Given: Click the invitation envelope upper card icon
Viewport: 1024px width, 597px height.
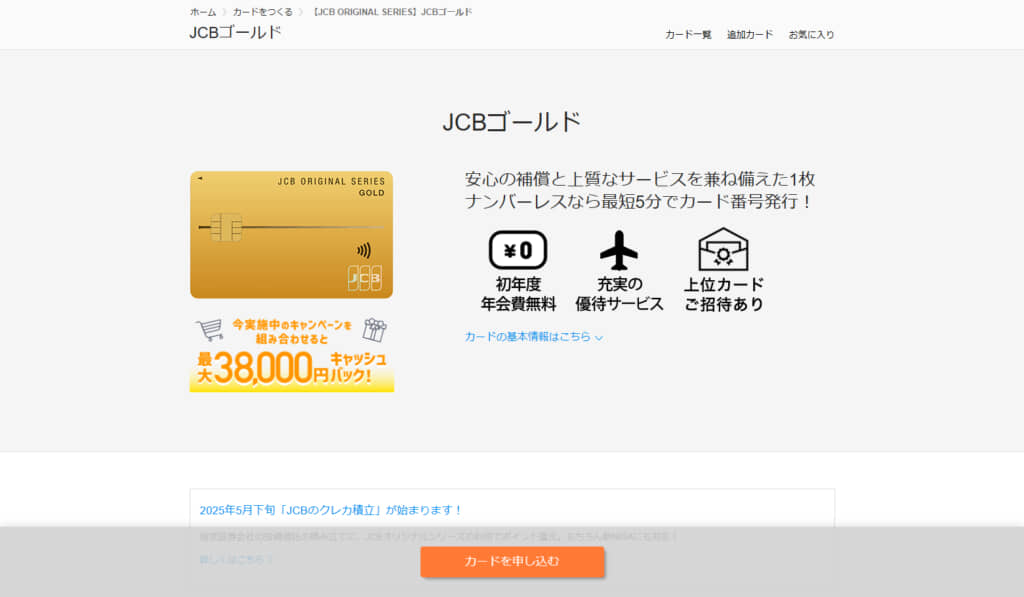Looking at the screenshot, I should [x=723, y=250].
